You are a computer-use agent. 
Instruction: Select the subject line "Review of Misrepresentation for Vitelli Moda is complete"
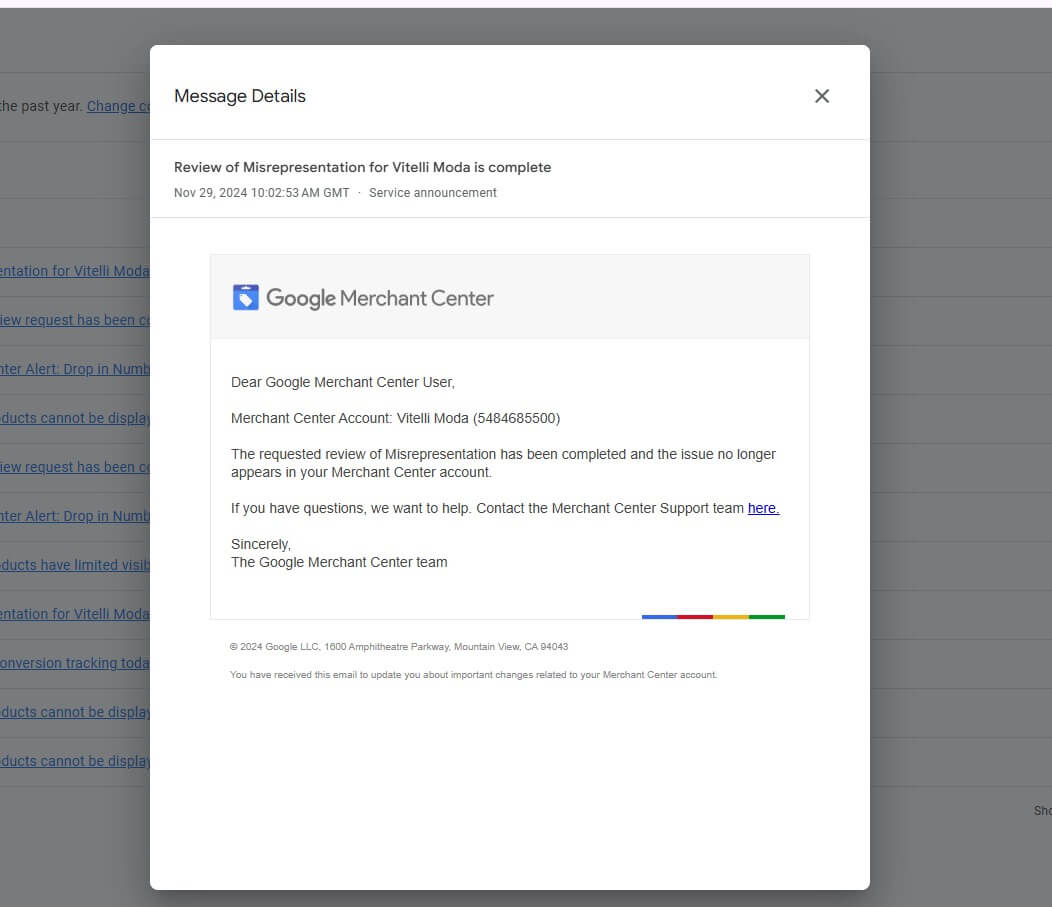[x=362, y=167]
